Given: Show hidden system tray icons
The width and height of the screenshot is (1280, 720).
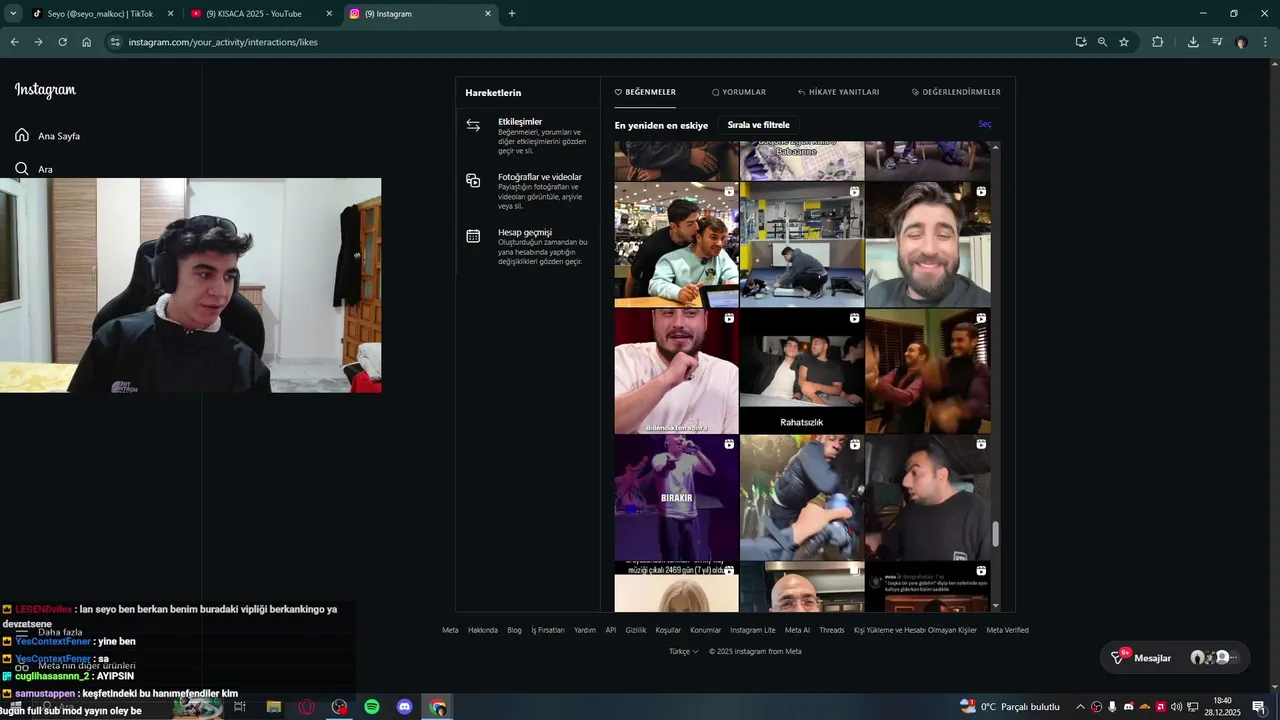Looking at the screenshot, I should (1080, 707).
